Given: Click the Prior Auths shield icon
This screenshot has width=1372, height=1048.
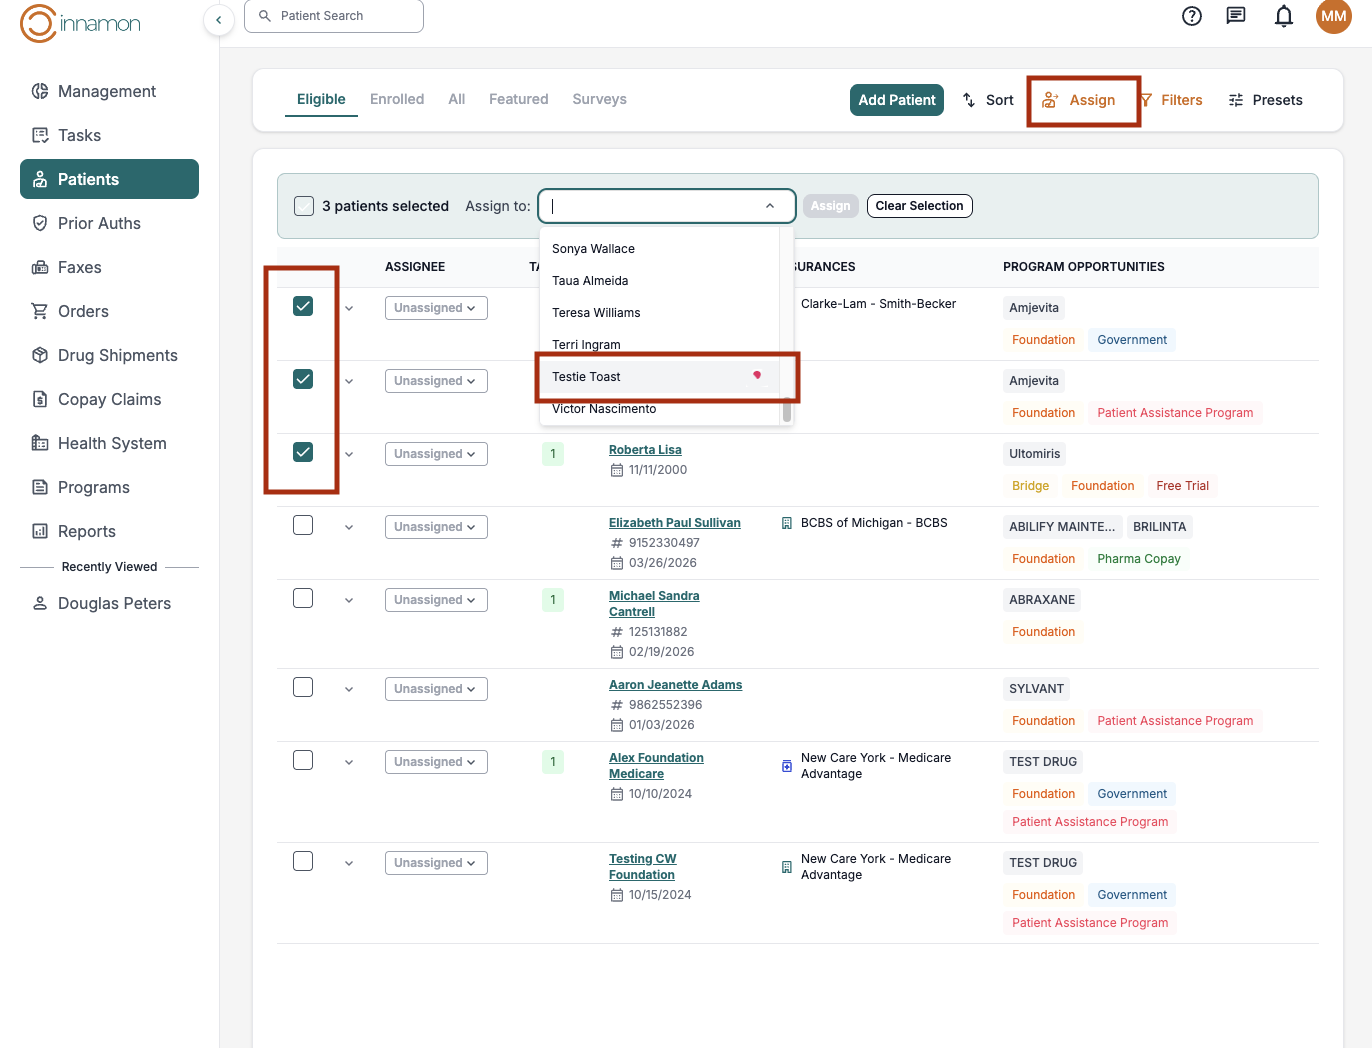Looking at the screenshot, I should pos(40,223).
